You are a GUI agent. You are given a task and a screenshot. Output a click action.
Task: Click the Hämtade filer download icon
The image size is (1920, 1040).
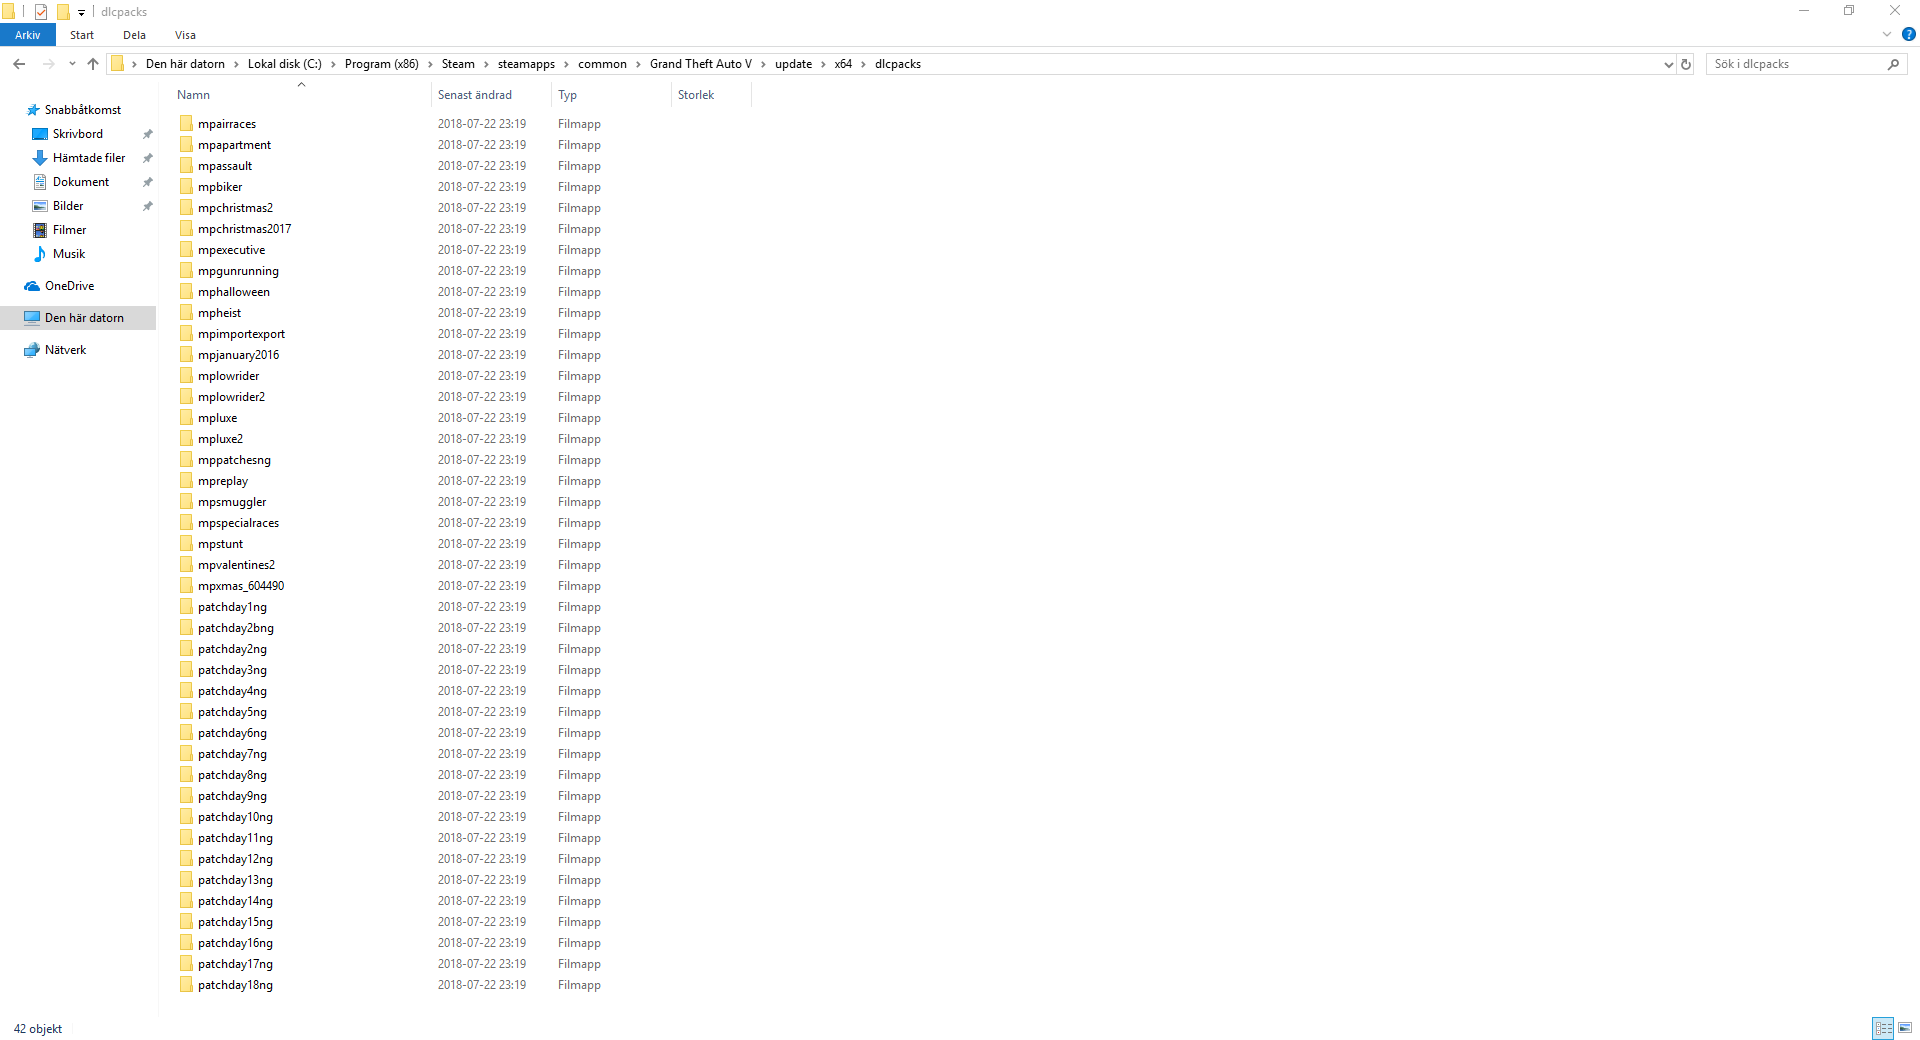[40, 158]
